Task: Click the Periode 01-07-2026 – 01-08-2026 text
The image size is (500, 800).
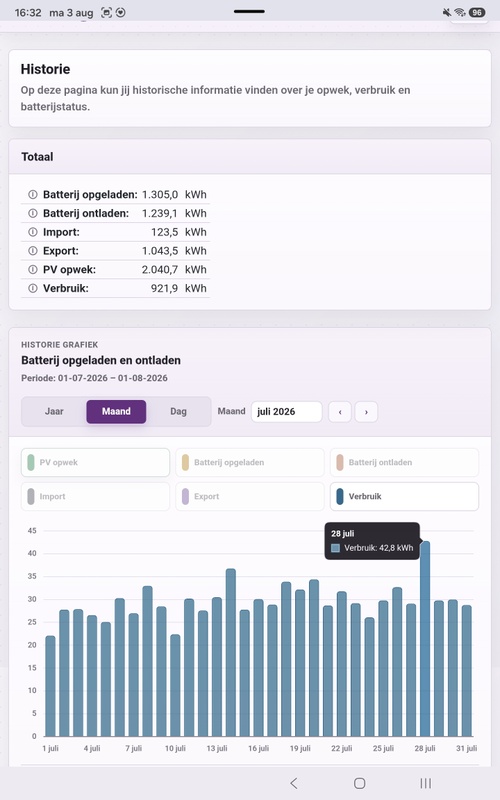Action: [94, 378]
